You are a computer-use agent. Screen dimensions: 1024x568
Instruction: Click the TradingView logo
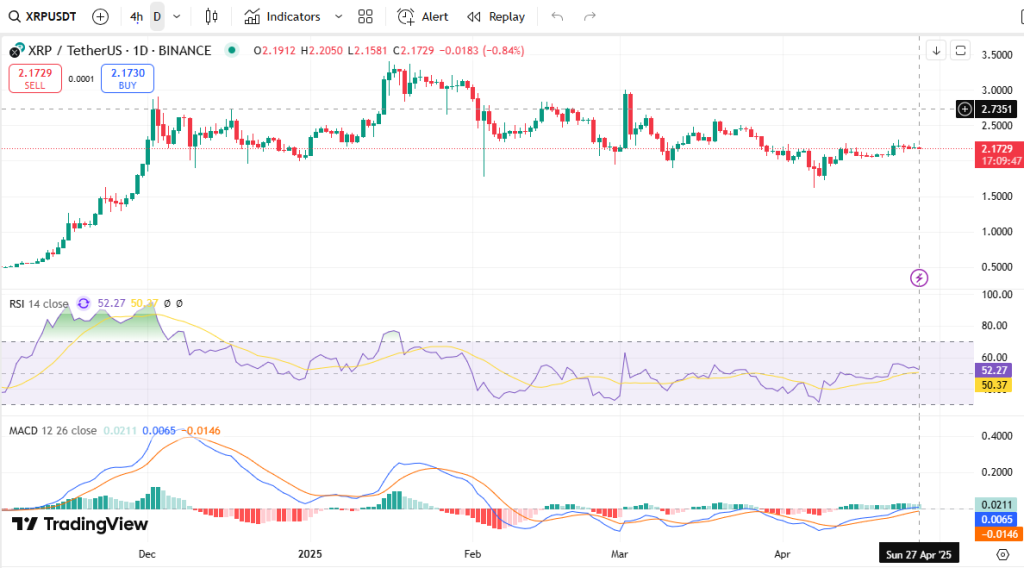tap(80, 524)
